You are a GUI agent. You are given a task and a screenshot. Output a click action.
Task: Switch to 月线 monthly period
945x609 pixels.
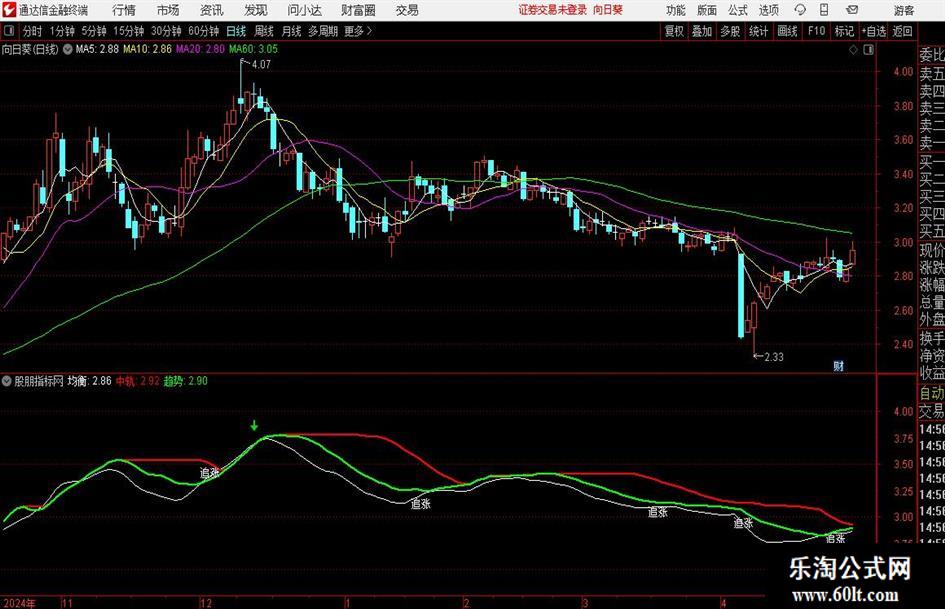pyautogui.click(x=291, y=31)
